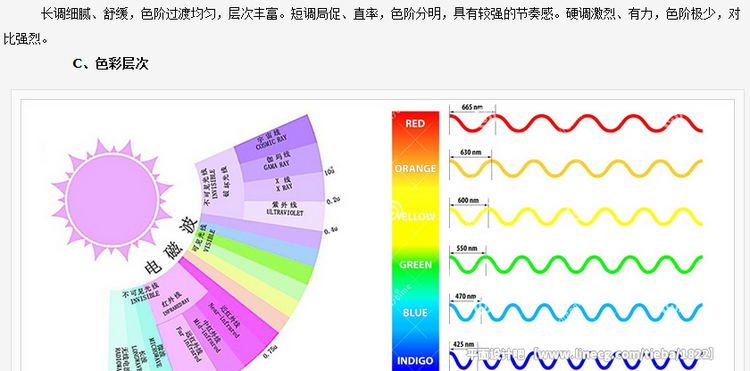This screenshot has height=371, width=750.
Task: Click the "YELLOW" label on the spectrum bar
Action: click(x=415, y=217)
